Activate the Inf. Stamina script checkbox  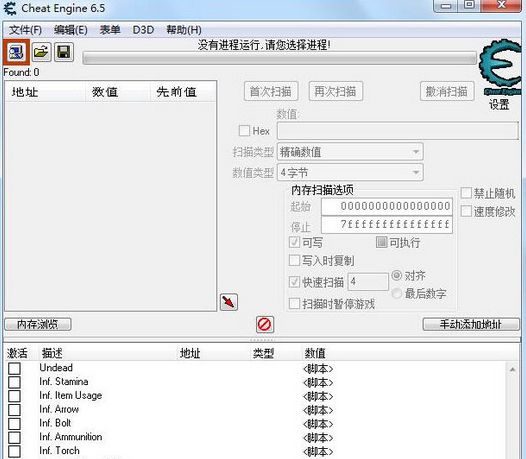14,382
